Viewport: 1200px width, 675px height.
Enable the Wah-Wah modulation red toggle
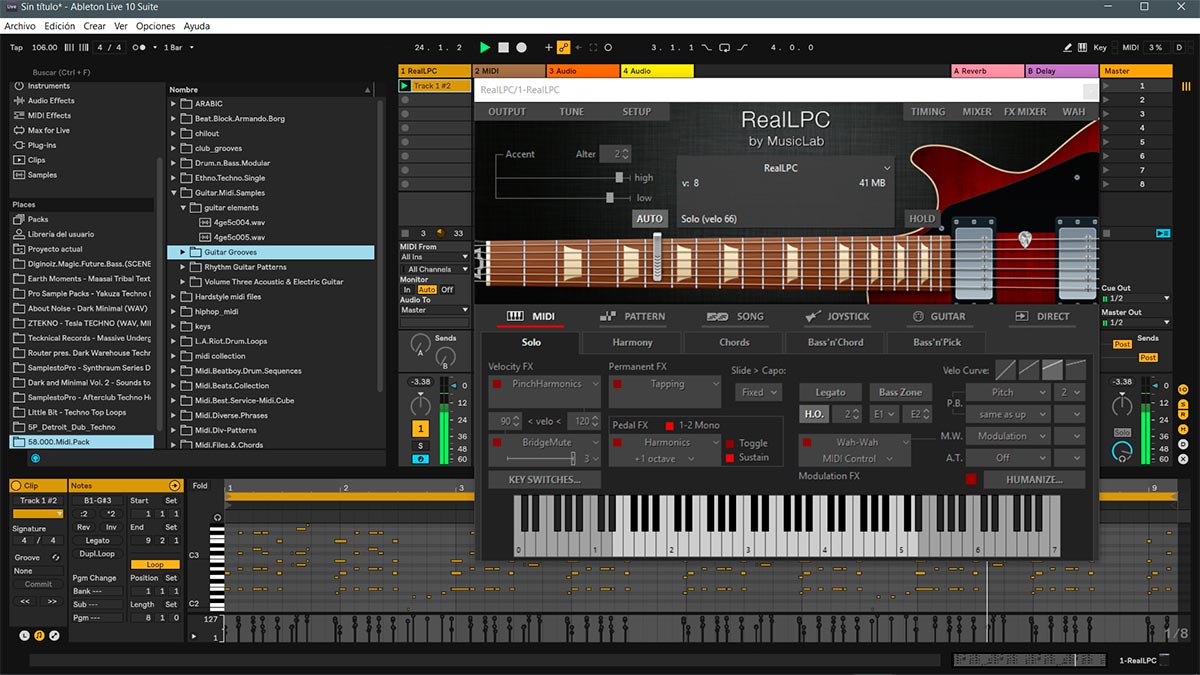806,442
